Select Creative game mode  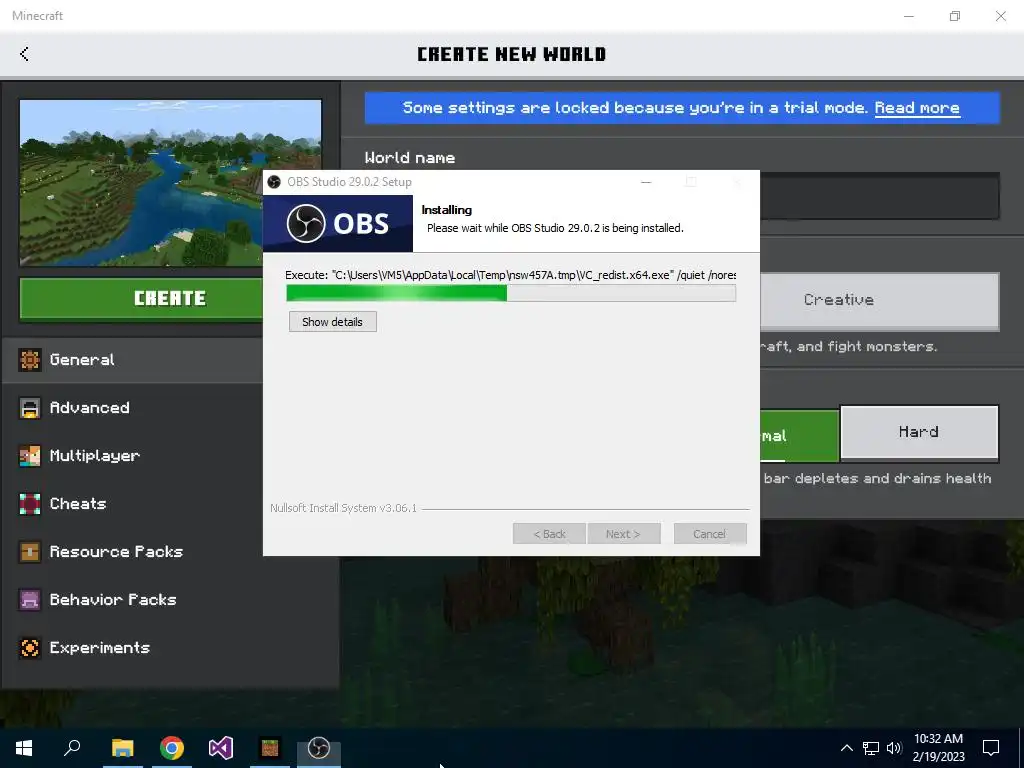pyautogui.click(x=879, y=300)
